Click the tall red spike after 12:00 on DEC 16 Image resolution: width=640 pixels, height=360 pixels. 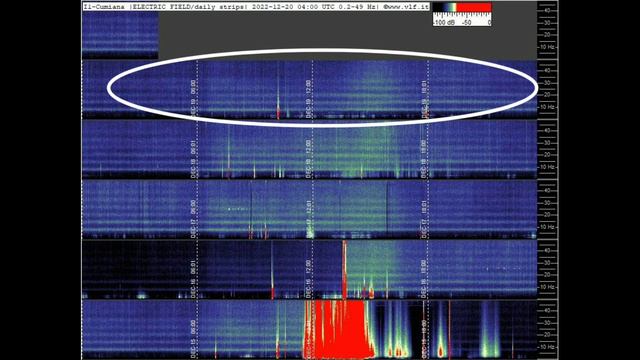click(x=344, y=269)
